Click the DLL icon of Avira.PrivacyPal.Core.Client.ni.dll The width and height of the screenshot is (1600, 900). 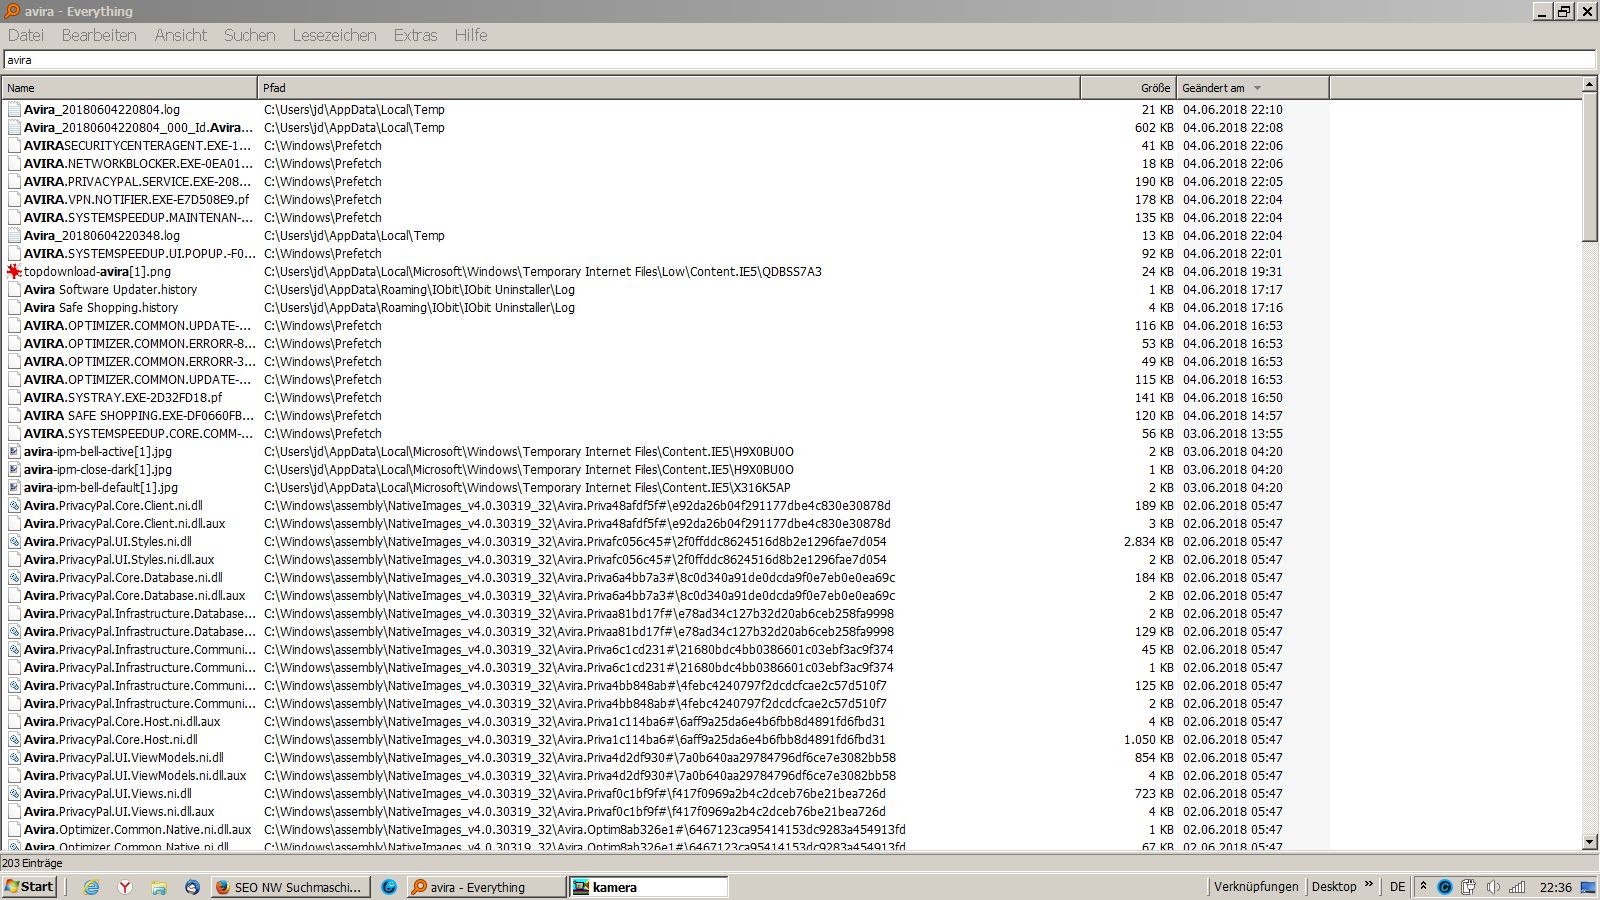[x=14, y=506]
